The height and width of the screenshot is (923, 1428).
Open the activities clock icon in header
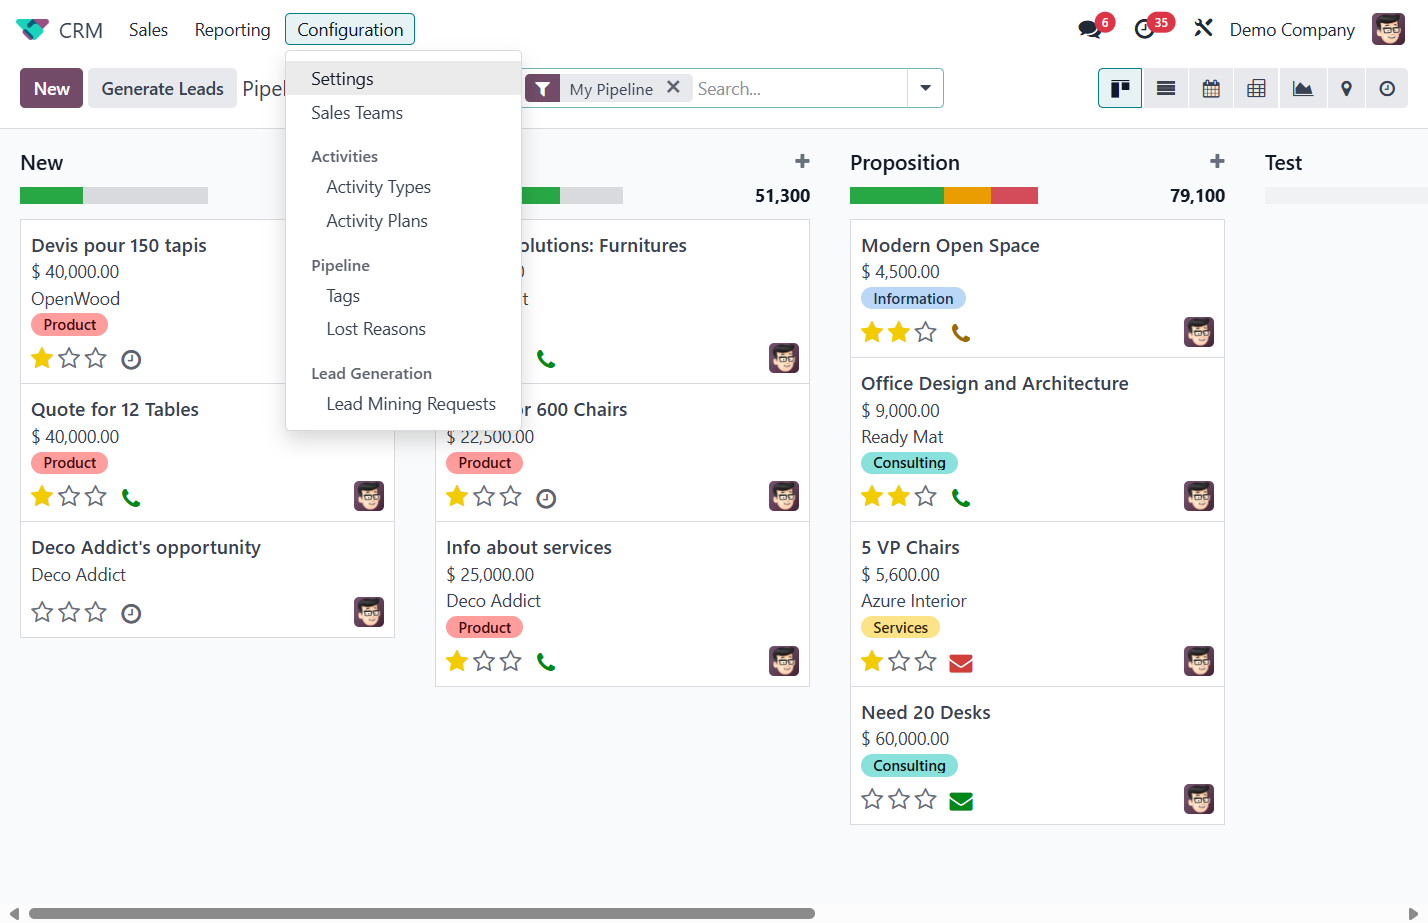click(x=1145, y=29)
